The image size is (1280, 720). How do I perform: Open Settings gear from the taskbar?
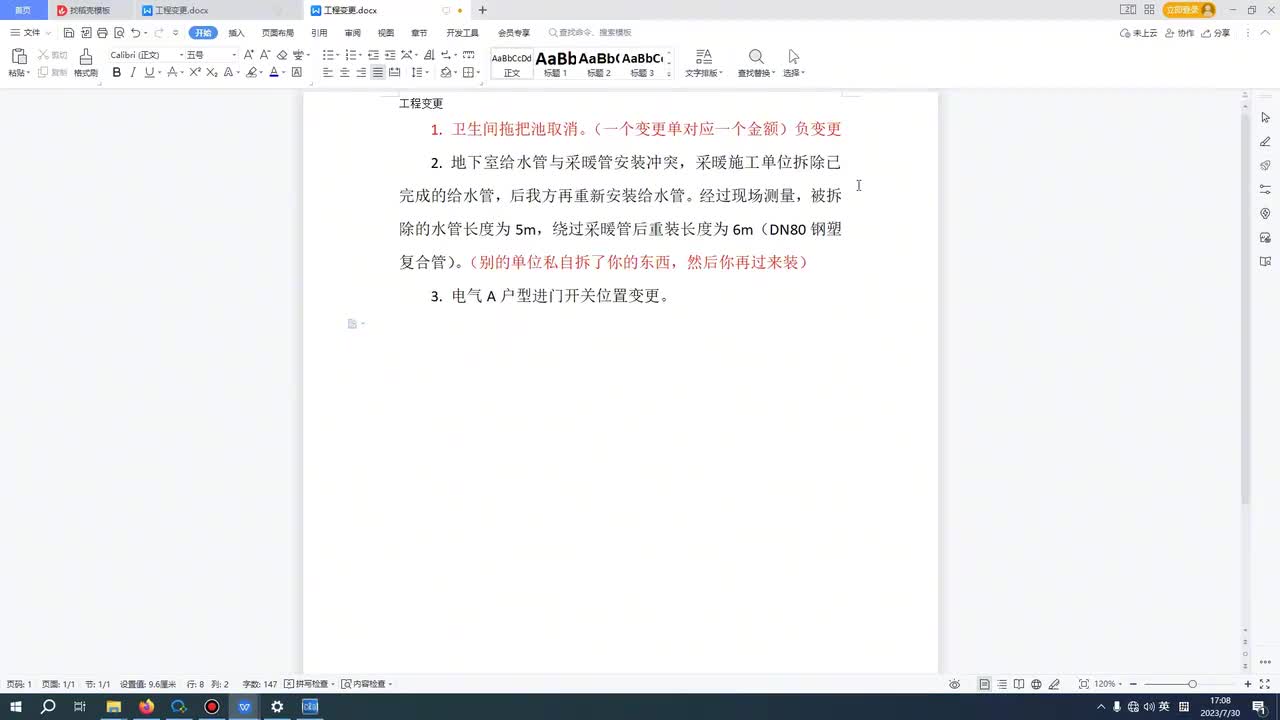click(x=277, y=706)
